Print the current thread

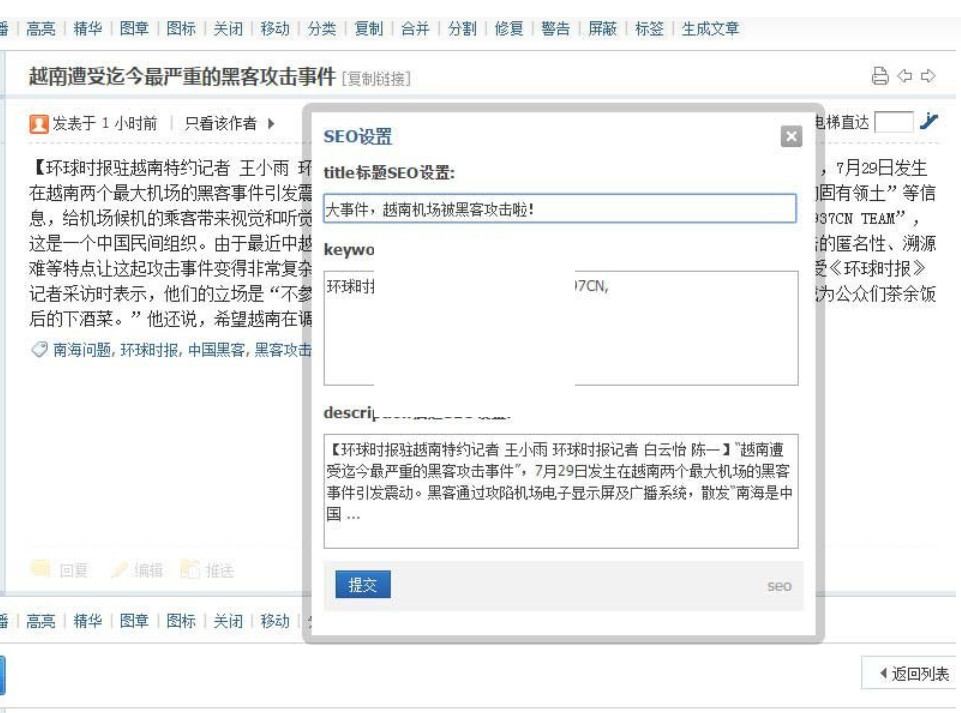881,76
